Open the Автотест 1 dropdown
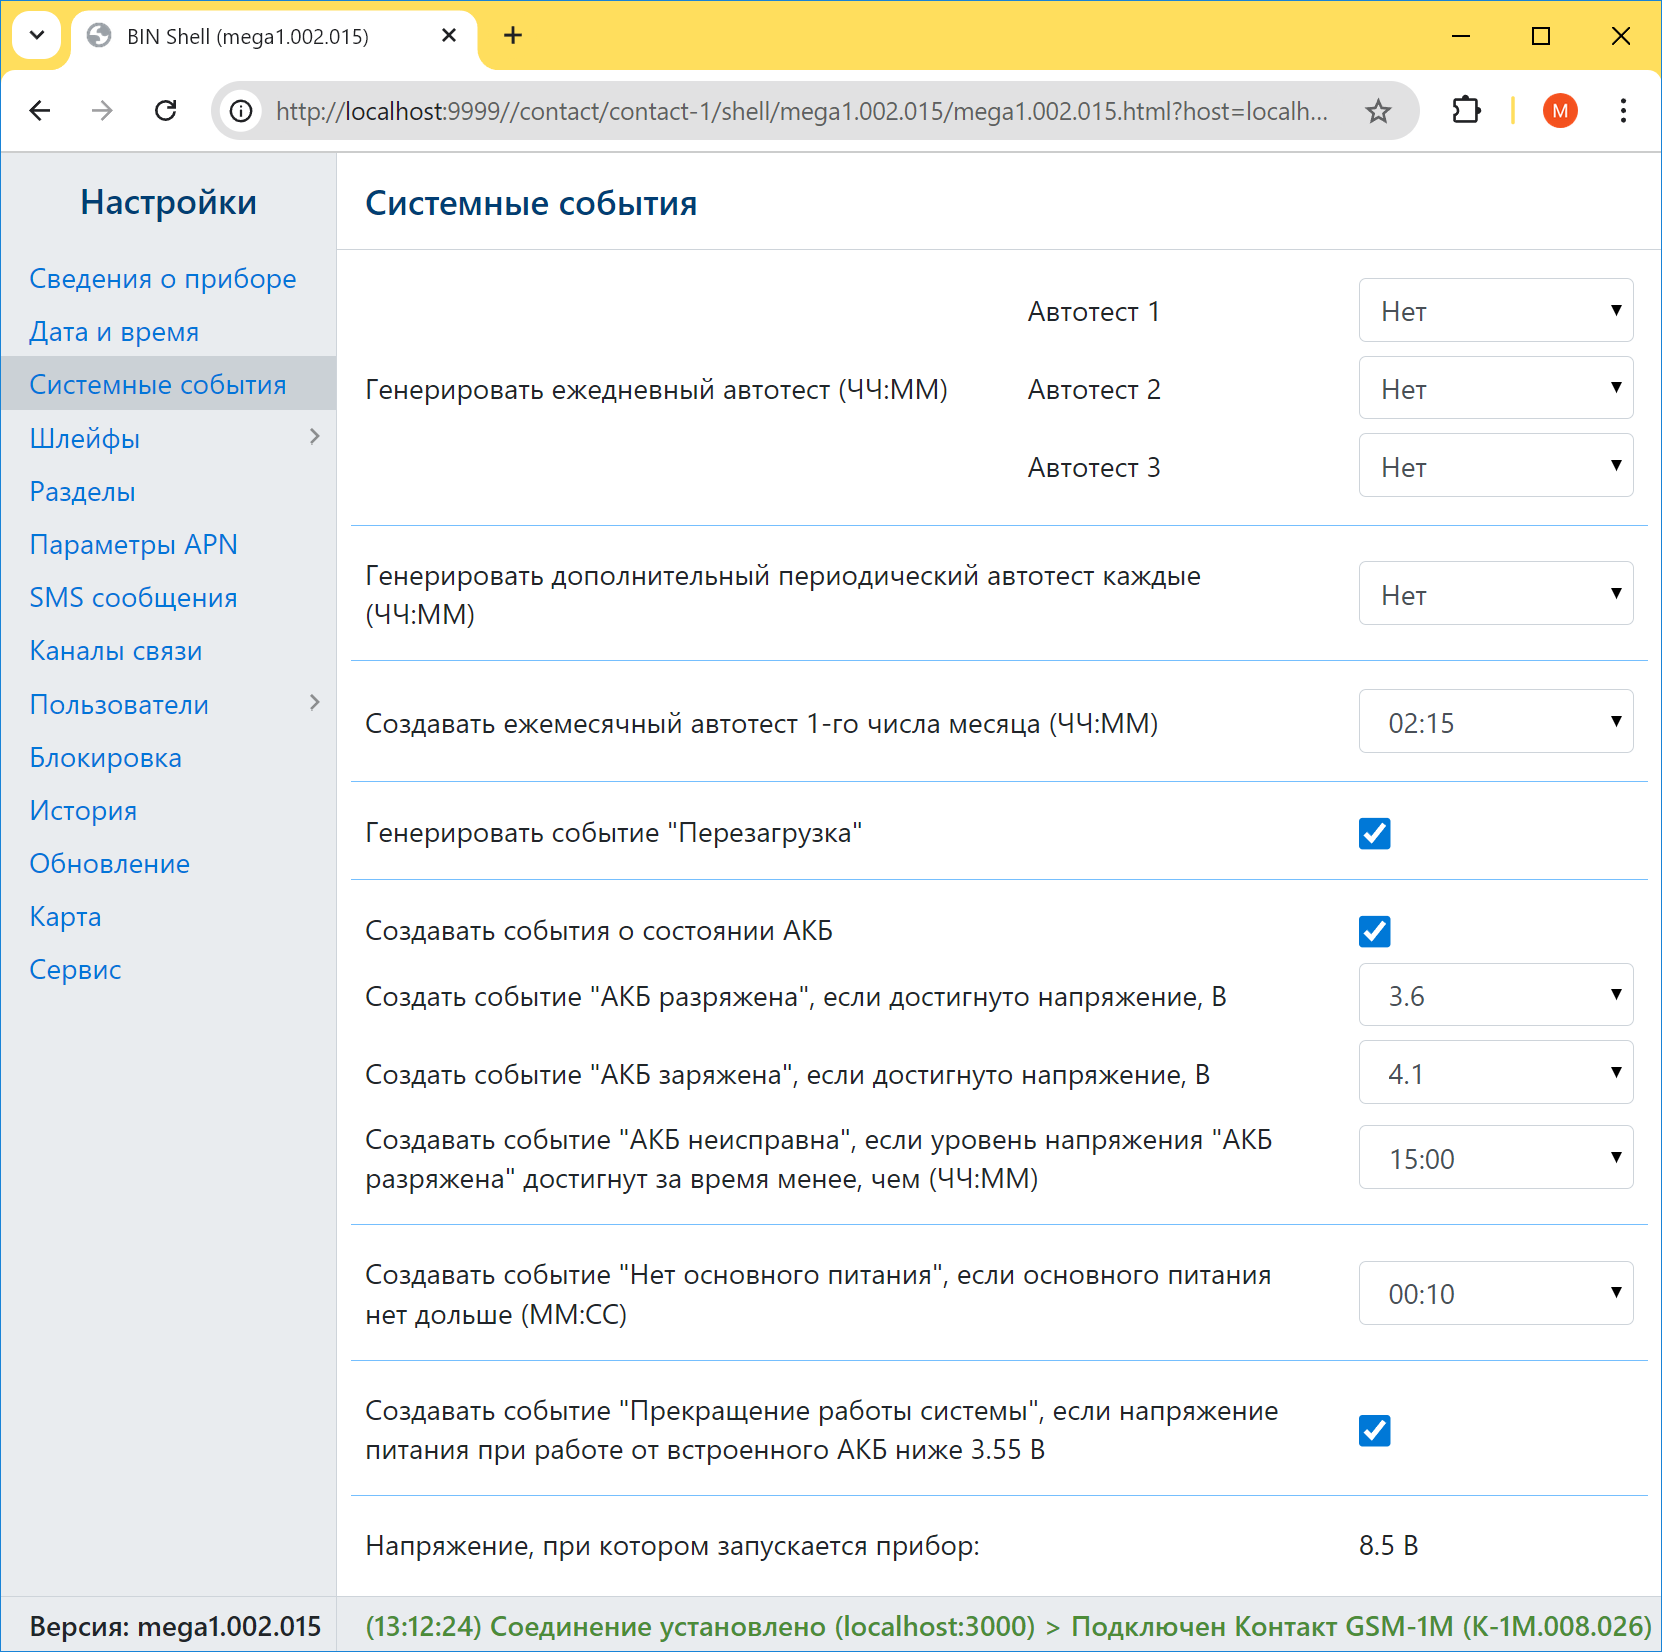This screenshot has height=1652, width=1662. tap(1495, 311)
